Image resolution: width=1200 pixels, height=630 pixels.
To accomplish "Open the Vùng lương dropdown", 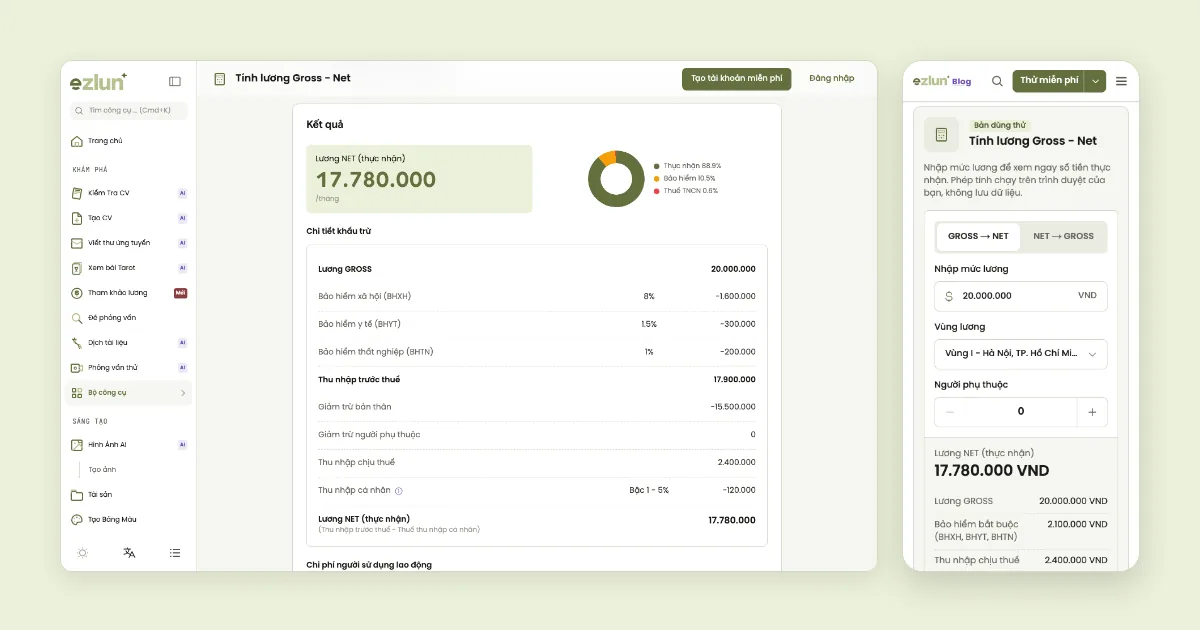I will tap(1021, 354).
